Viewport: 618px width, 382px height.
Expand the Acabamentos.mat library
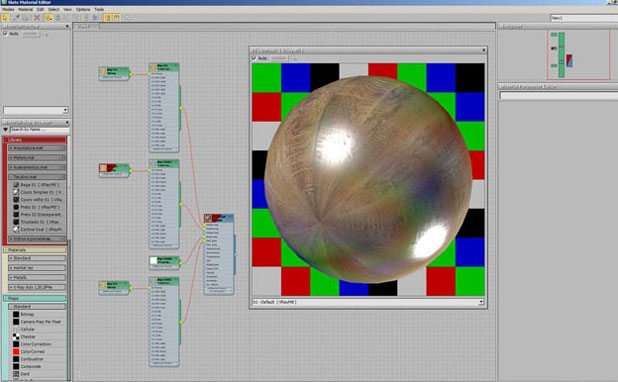pos(37,167)
